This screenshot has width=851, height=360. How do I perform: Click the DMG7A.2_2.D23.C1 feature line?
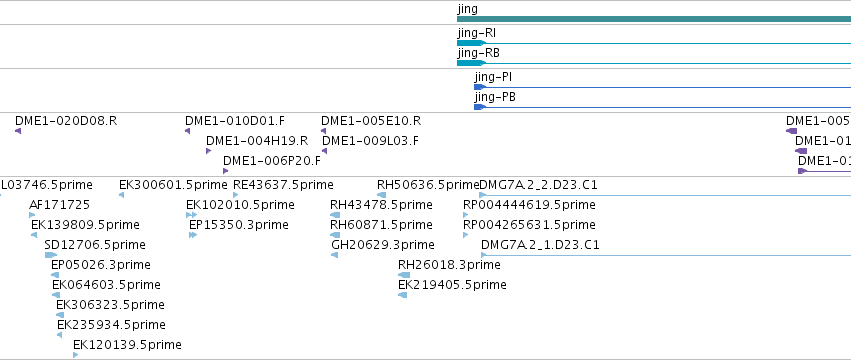tap(665, 195)
